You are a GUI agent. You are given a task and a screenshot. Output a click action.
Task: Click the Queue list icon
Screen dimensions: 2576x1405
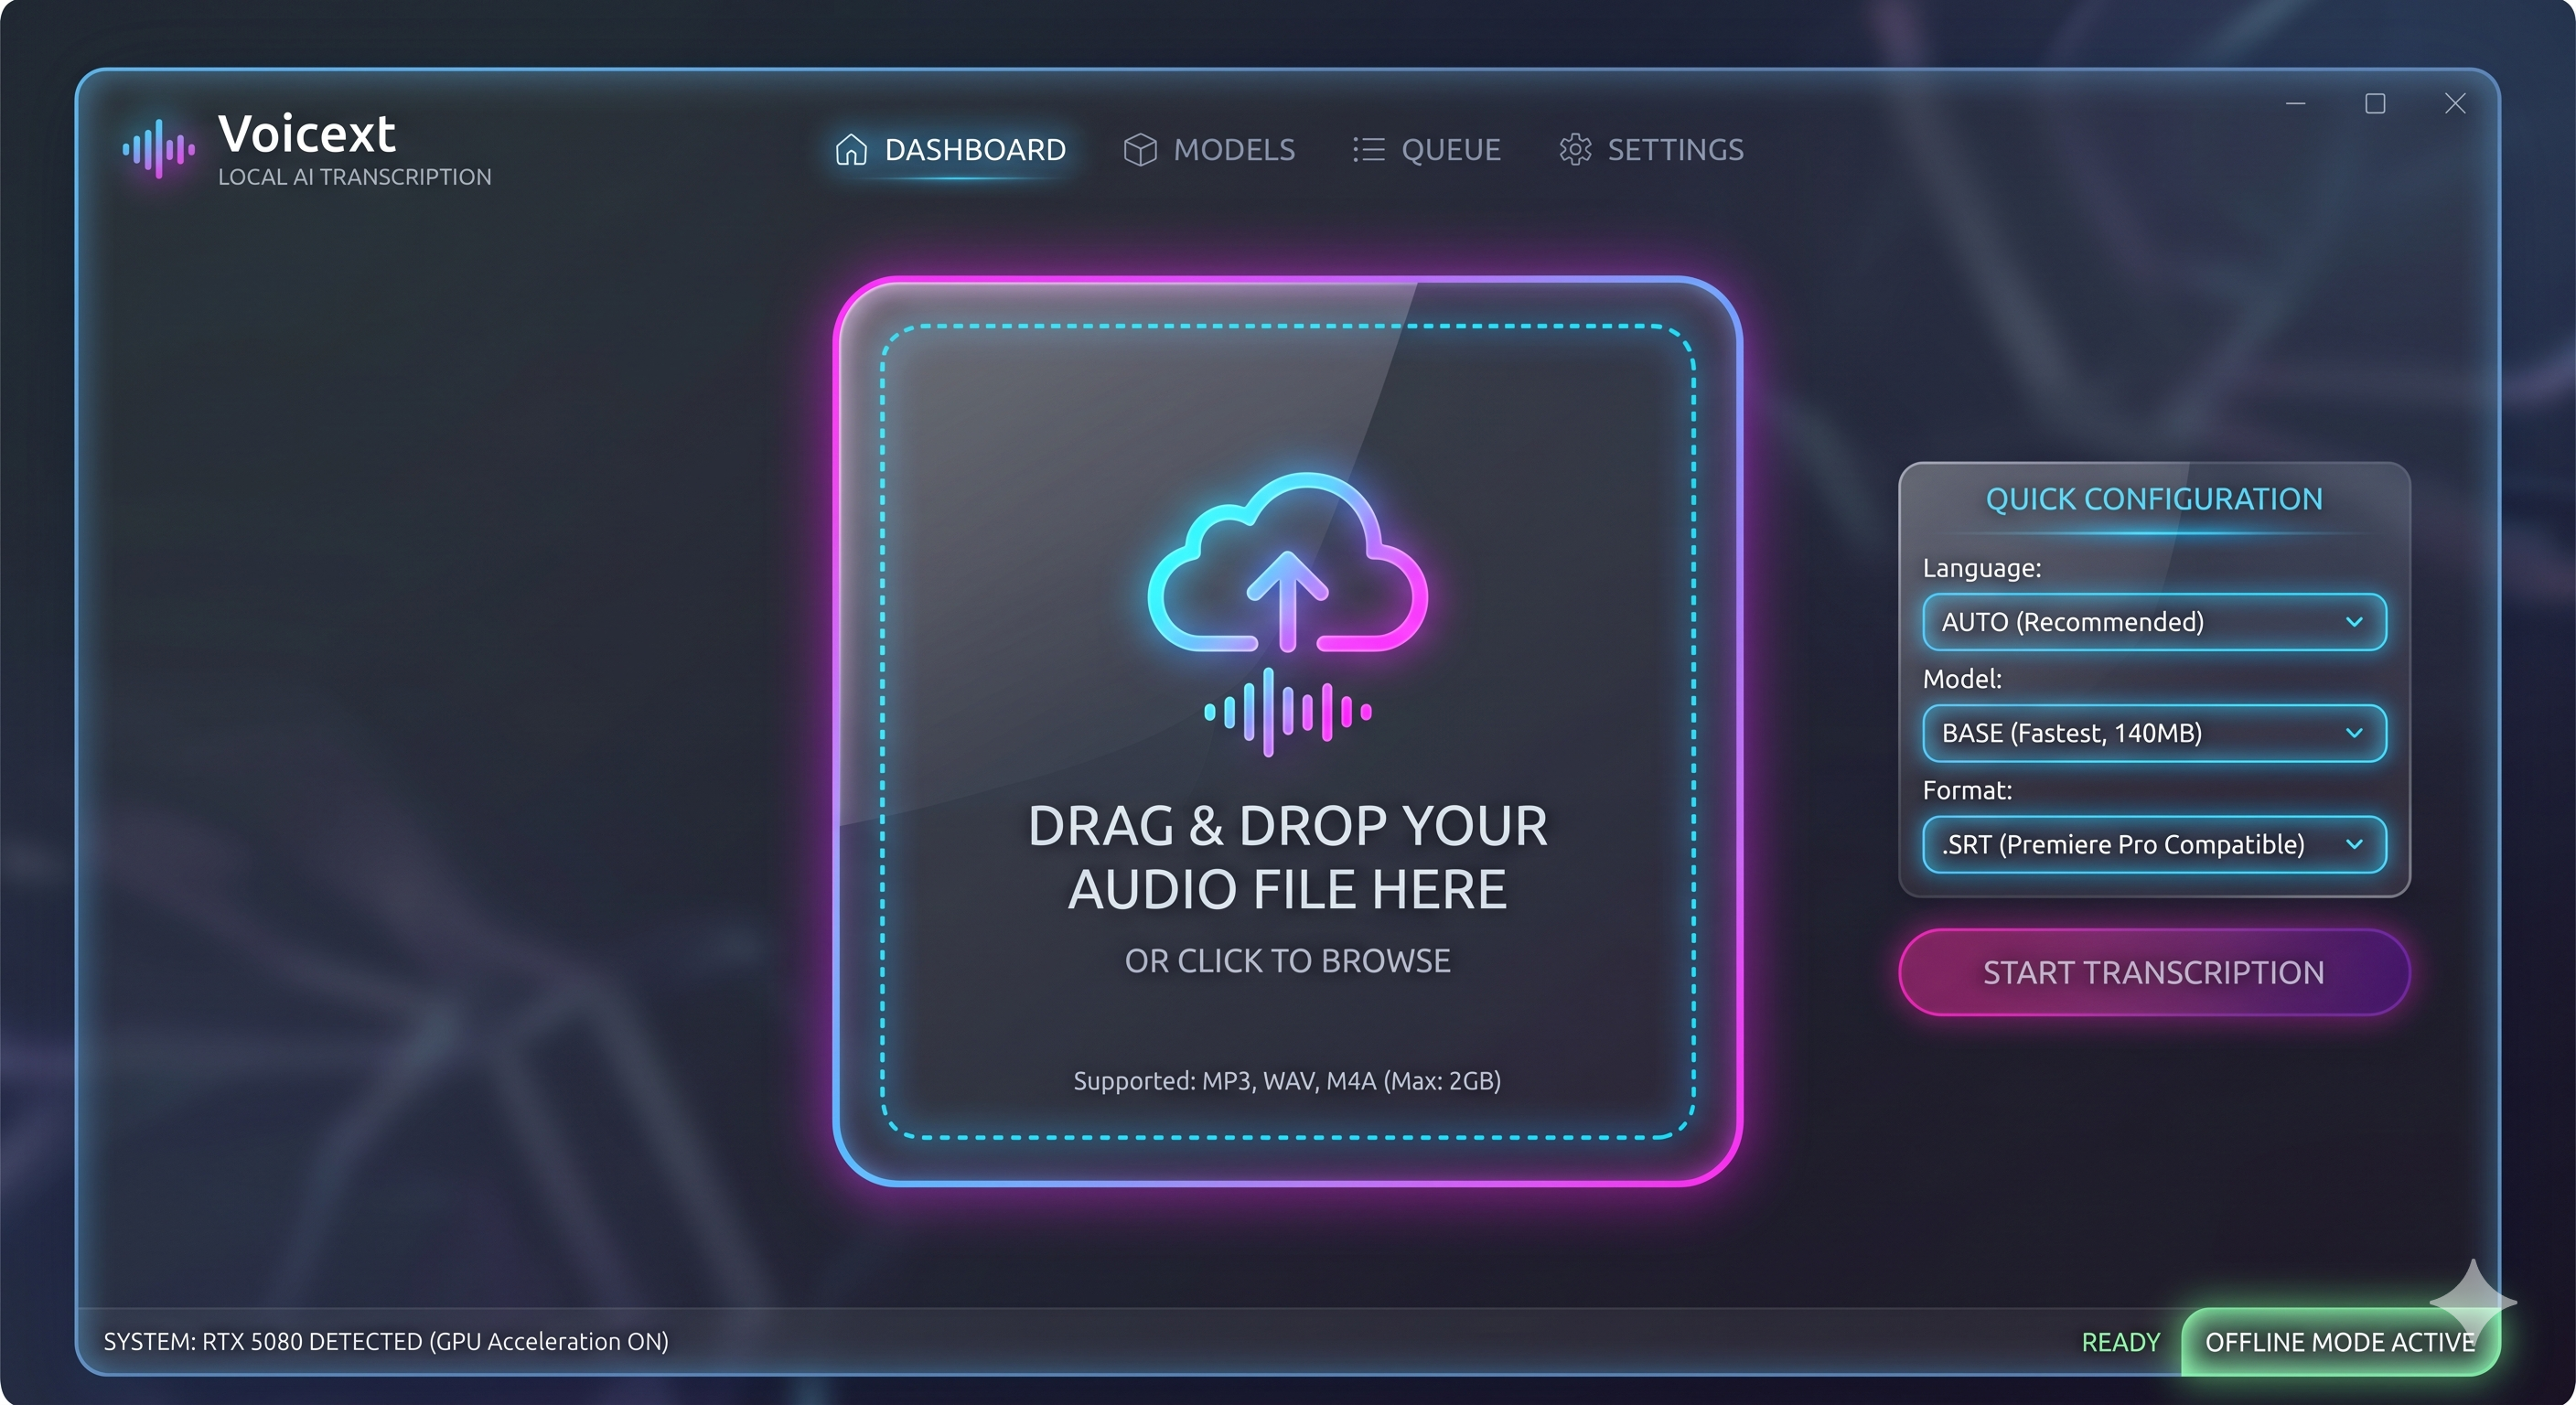coord(1368,149)
